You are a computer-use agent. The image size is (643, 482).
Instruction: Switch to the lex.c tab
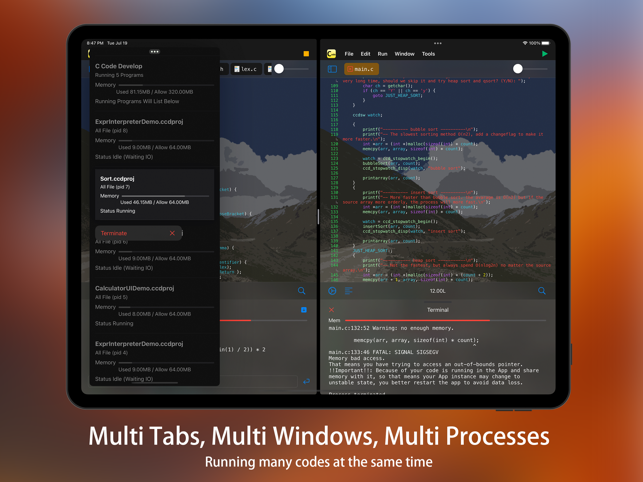246,69
